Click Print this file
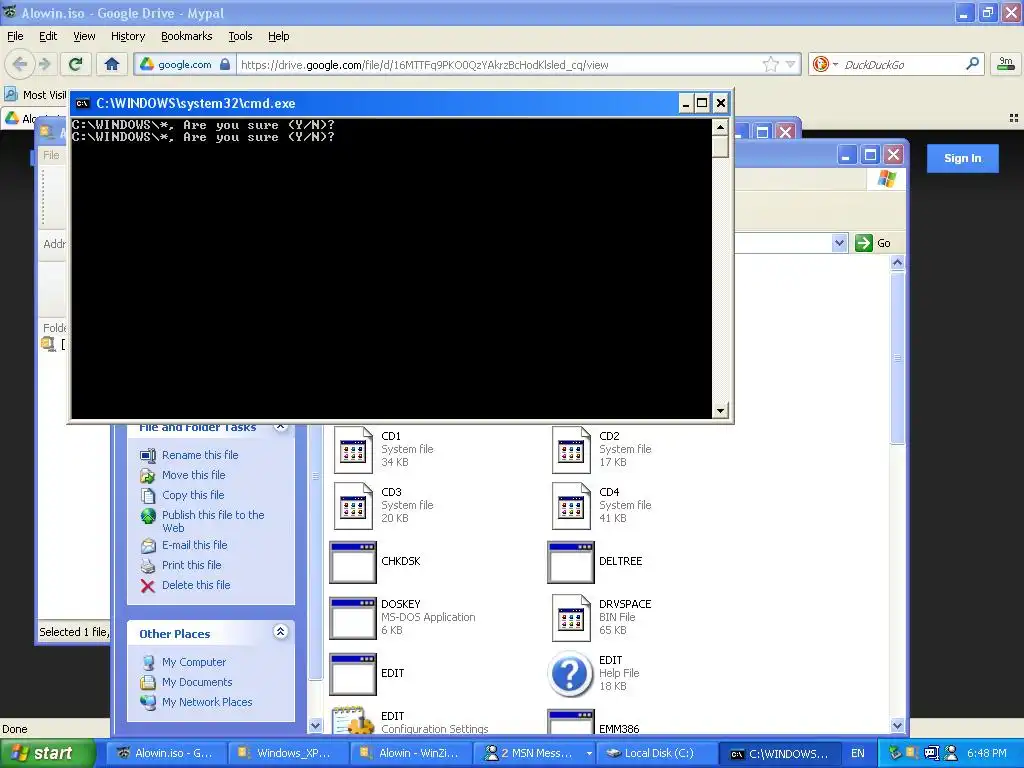This screenshot has height=768, width=1024. point(191,565)
